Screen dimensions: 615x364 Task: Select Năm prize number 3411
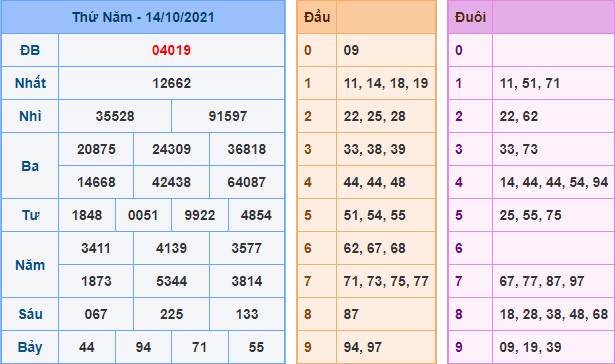(96, 248)
